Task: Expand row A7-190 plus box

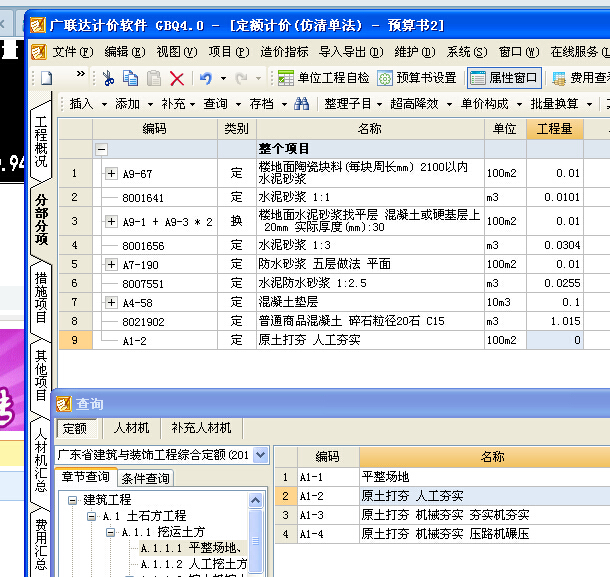Action: [x=111, y=265]
